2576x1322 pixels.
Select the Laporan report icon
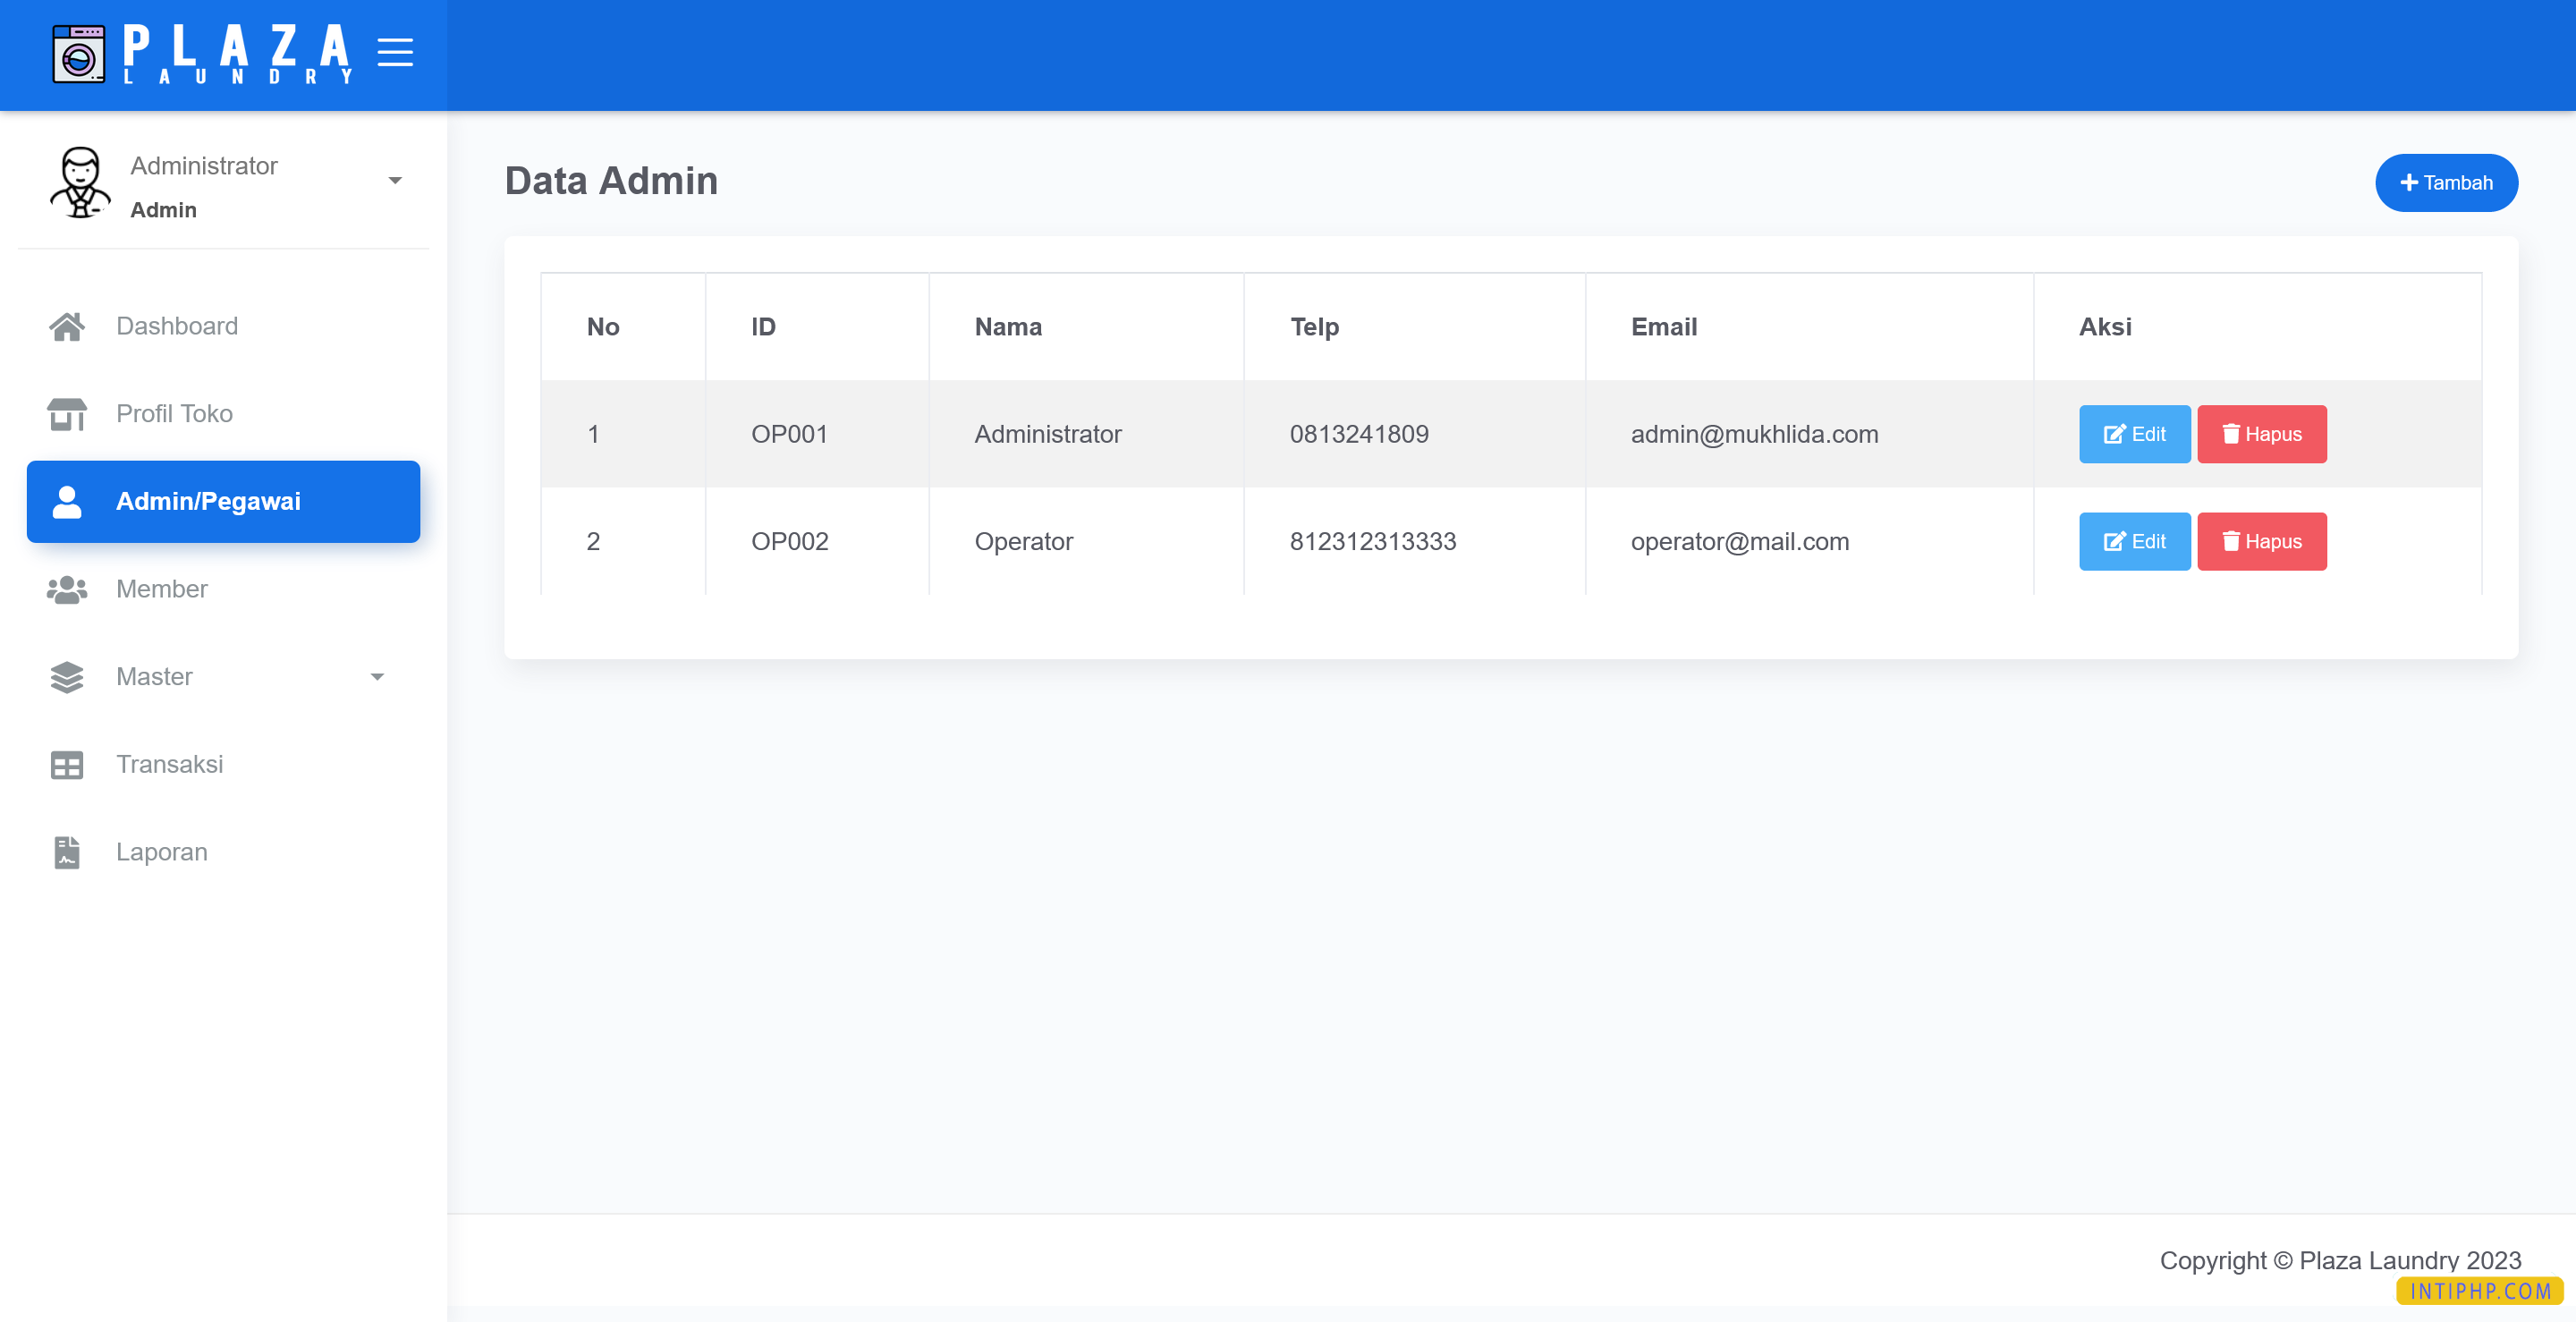[66, 851]
